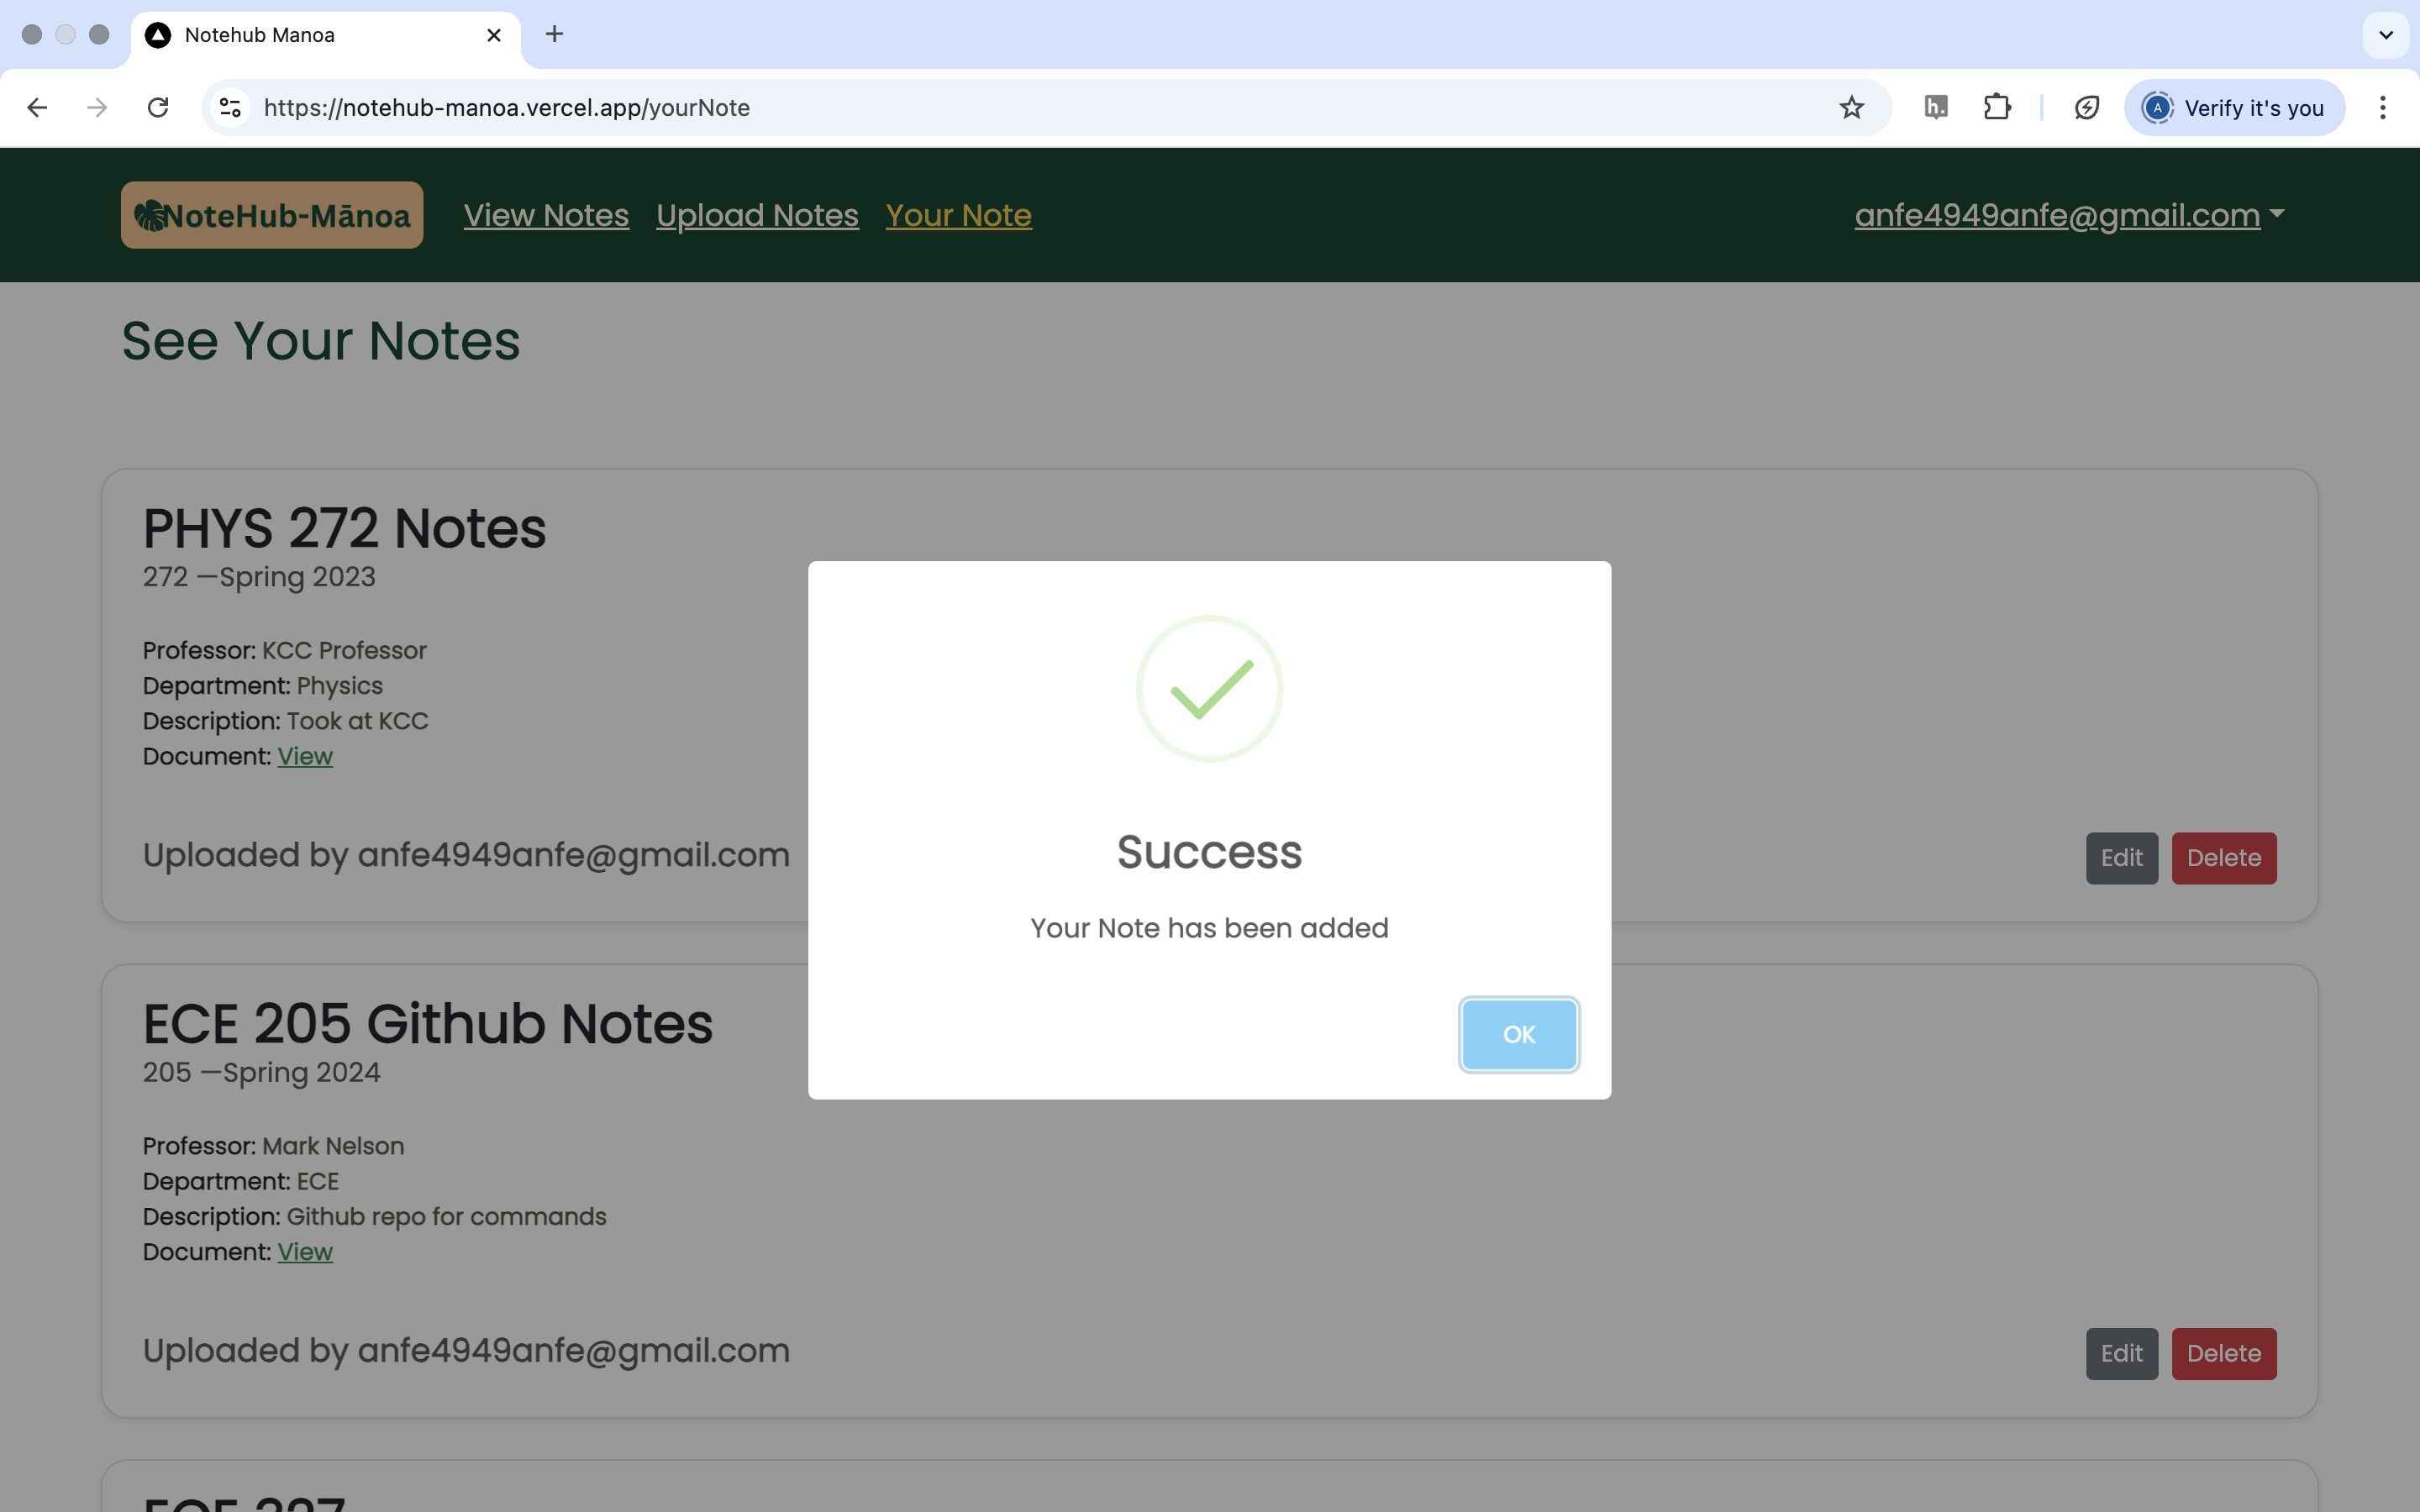2420x1512 pixels.
Task: Click the NoteHub-Mānoa logo
Action: pyautogui.click(x=272, y=215)
